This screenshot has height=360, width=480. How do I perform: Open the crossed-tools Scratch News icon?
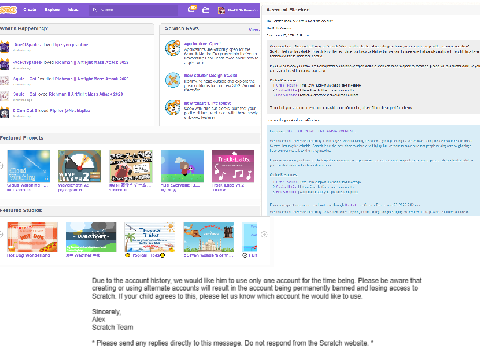tap(172, 80)
